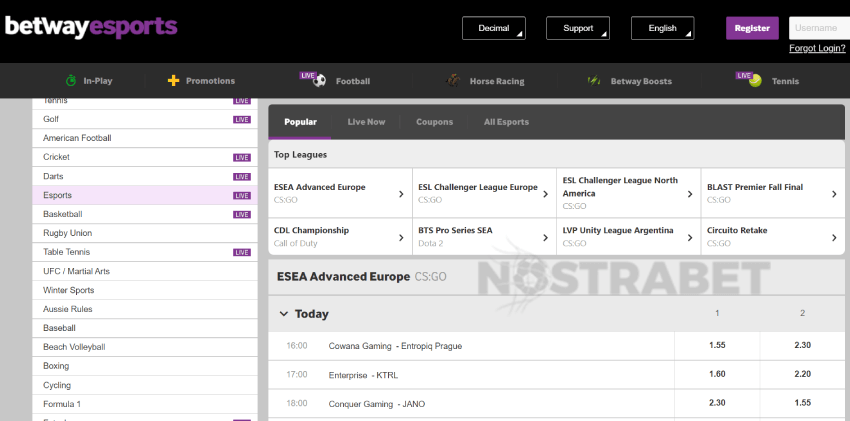Select odds 1.60 for Enterprise
The image size is (850, 421).
coord(717,374)
